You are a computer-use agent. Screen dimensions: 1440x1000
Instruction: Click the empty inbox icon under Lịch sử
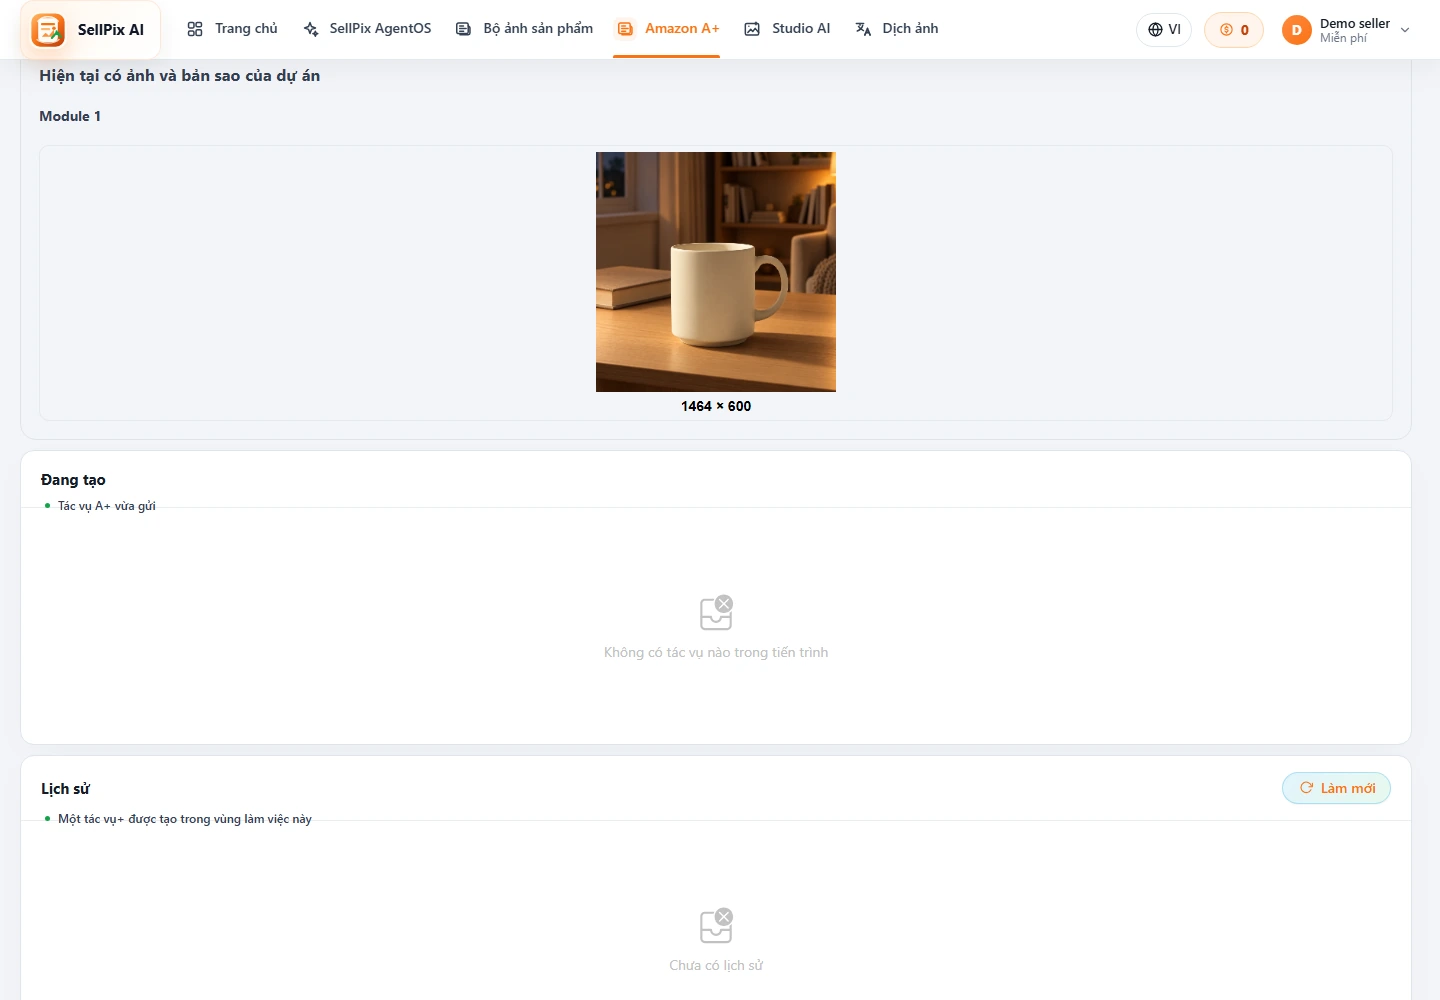point(716,926)
